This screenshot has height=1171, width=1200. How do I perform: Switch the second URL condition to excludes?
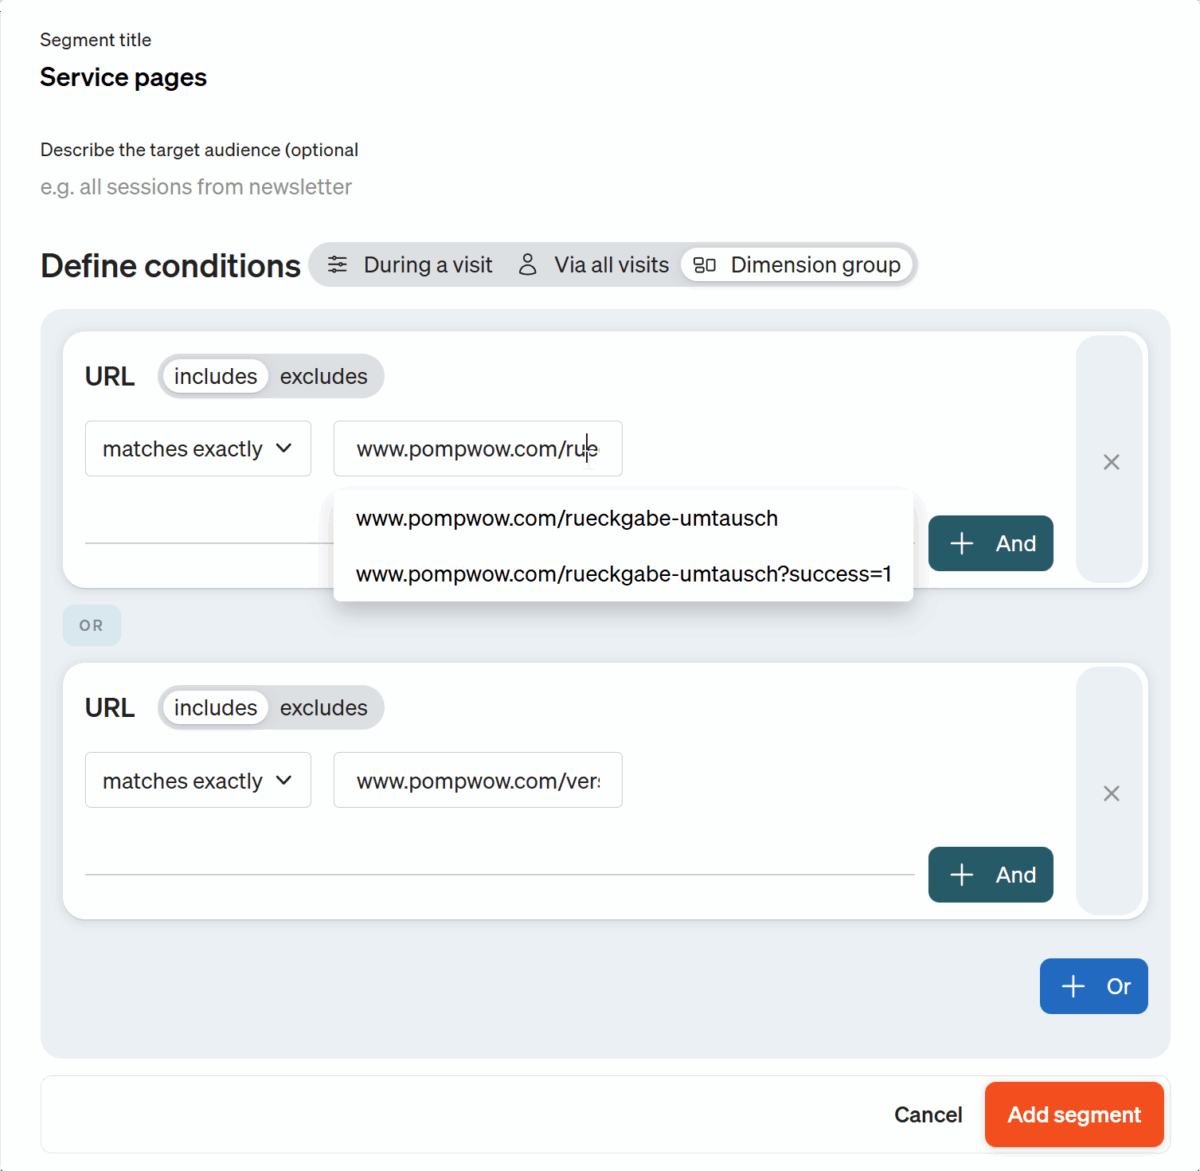click(323, 707)
